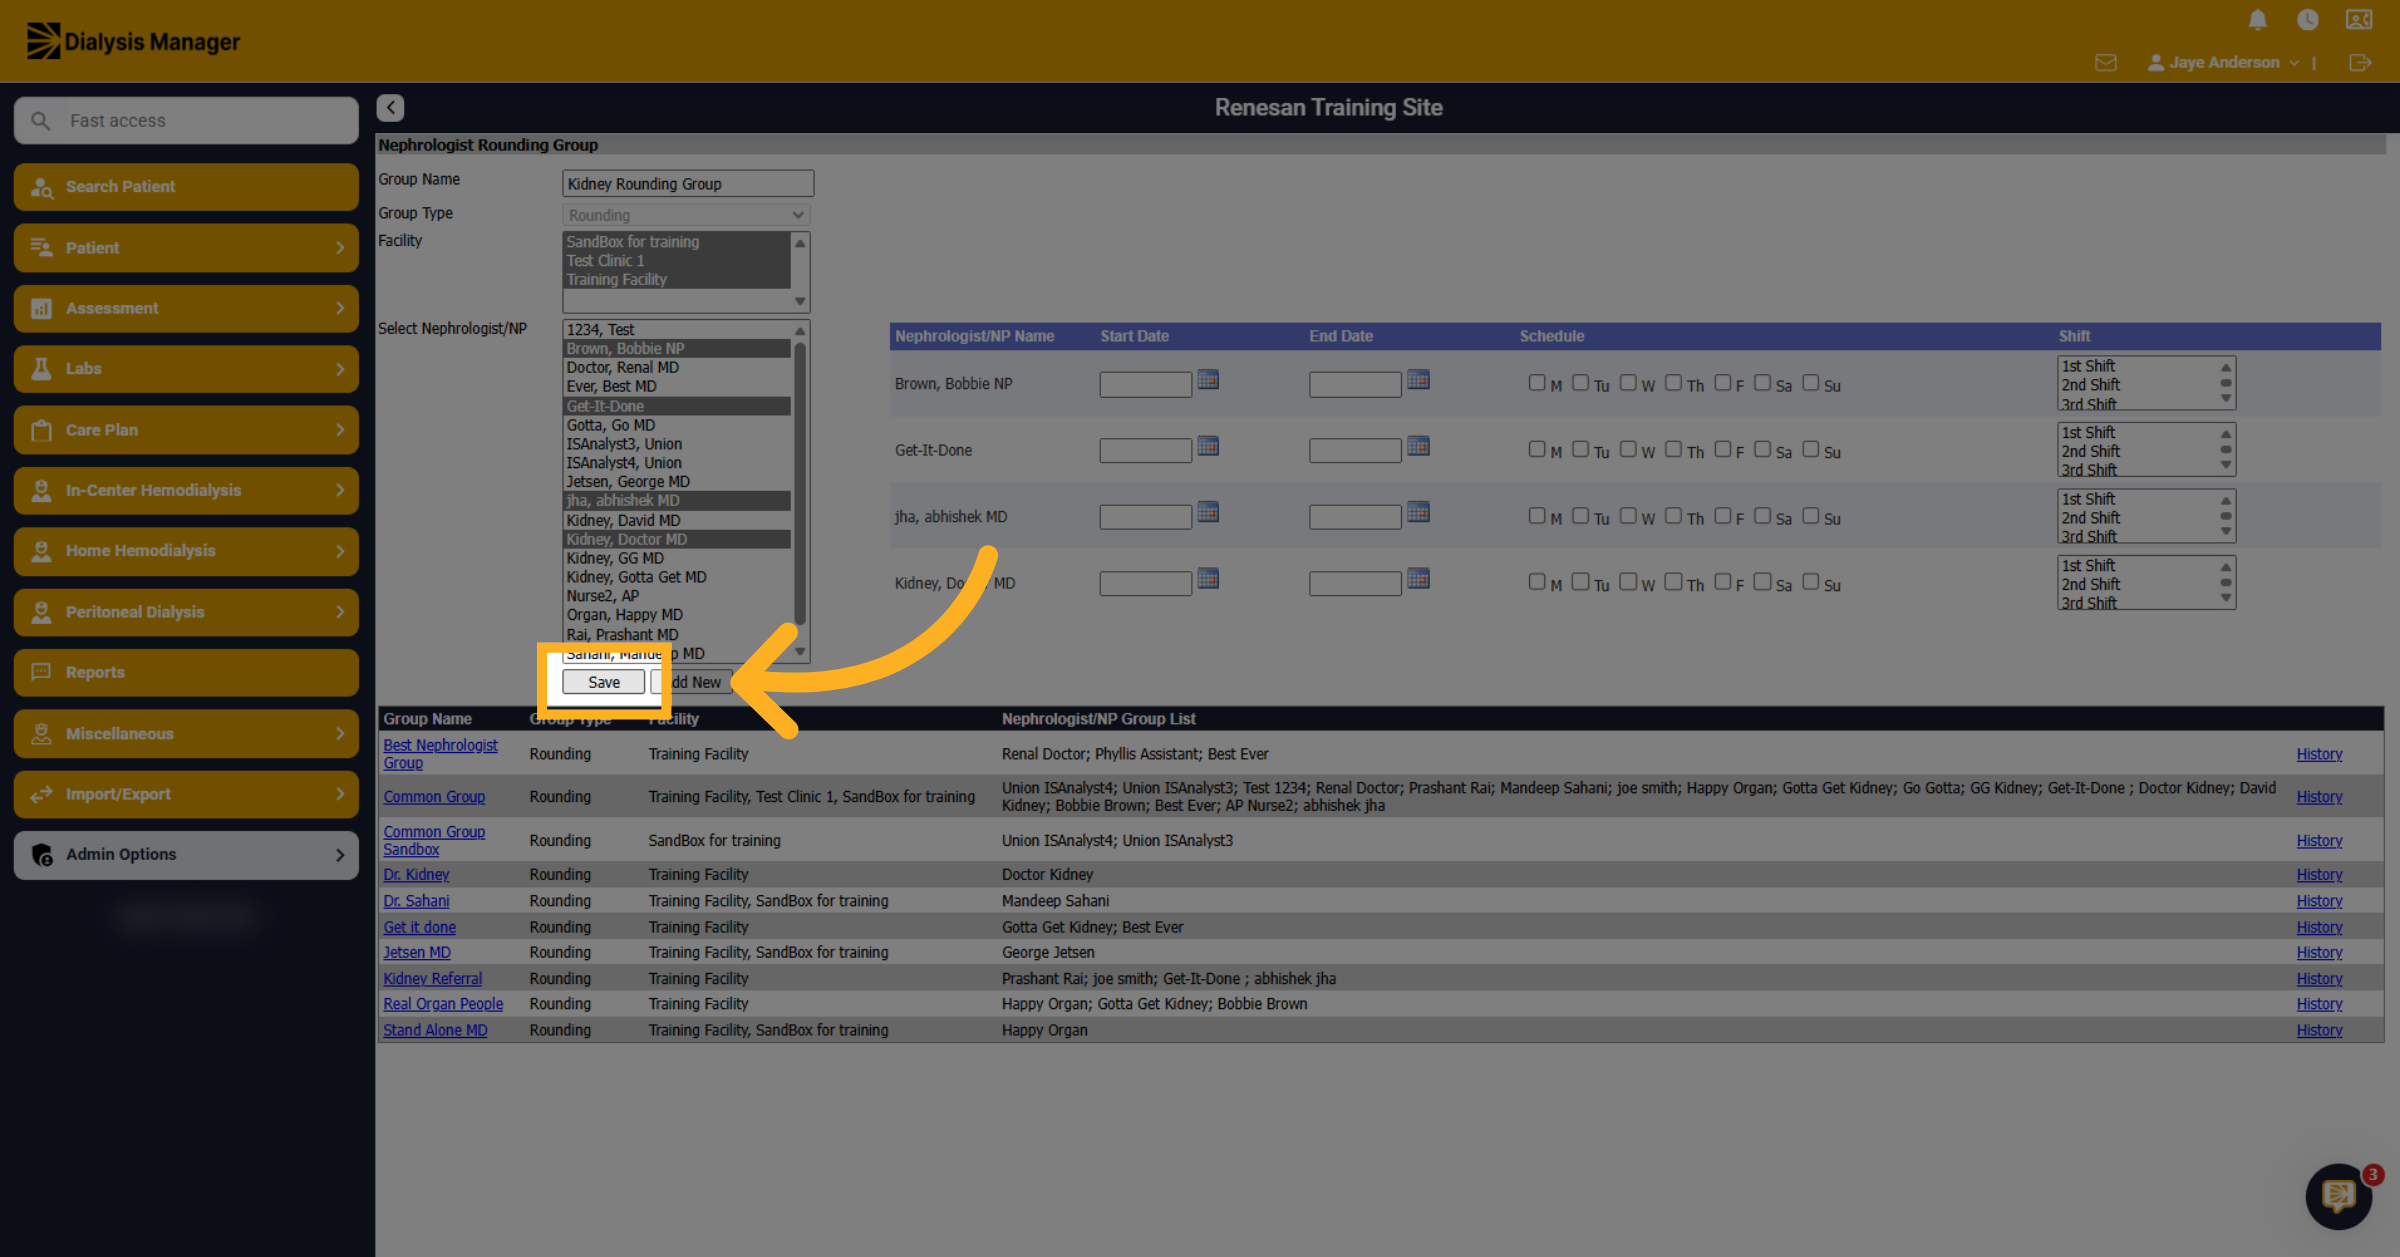Expand the In-Center Hemodialysis menu
The width and height of the screenshot is (2400, 1257).
tap(186, 491)
